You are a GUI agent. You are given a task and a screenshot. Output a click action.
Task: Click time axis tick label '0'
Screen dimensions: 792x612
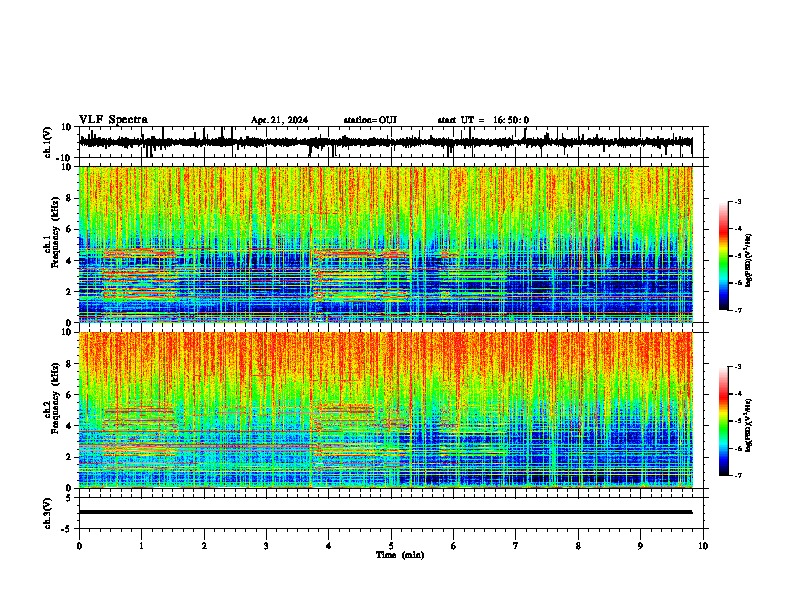79,546
